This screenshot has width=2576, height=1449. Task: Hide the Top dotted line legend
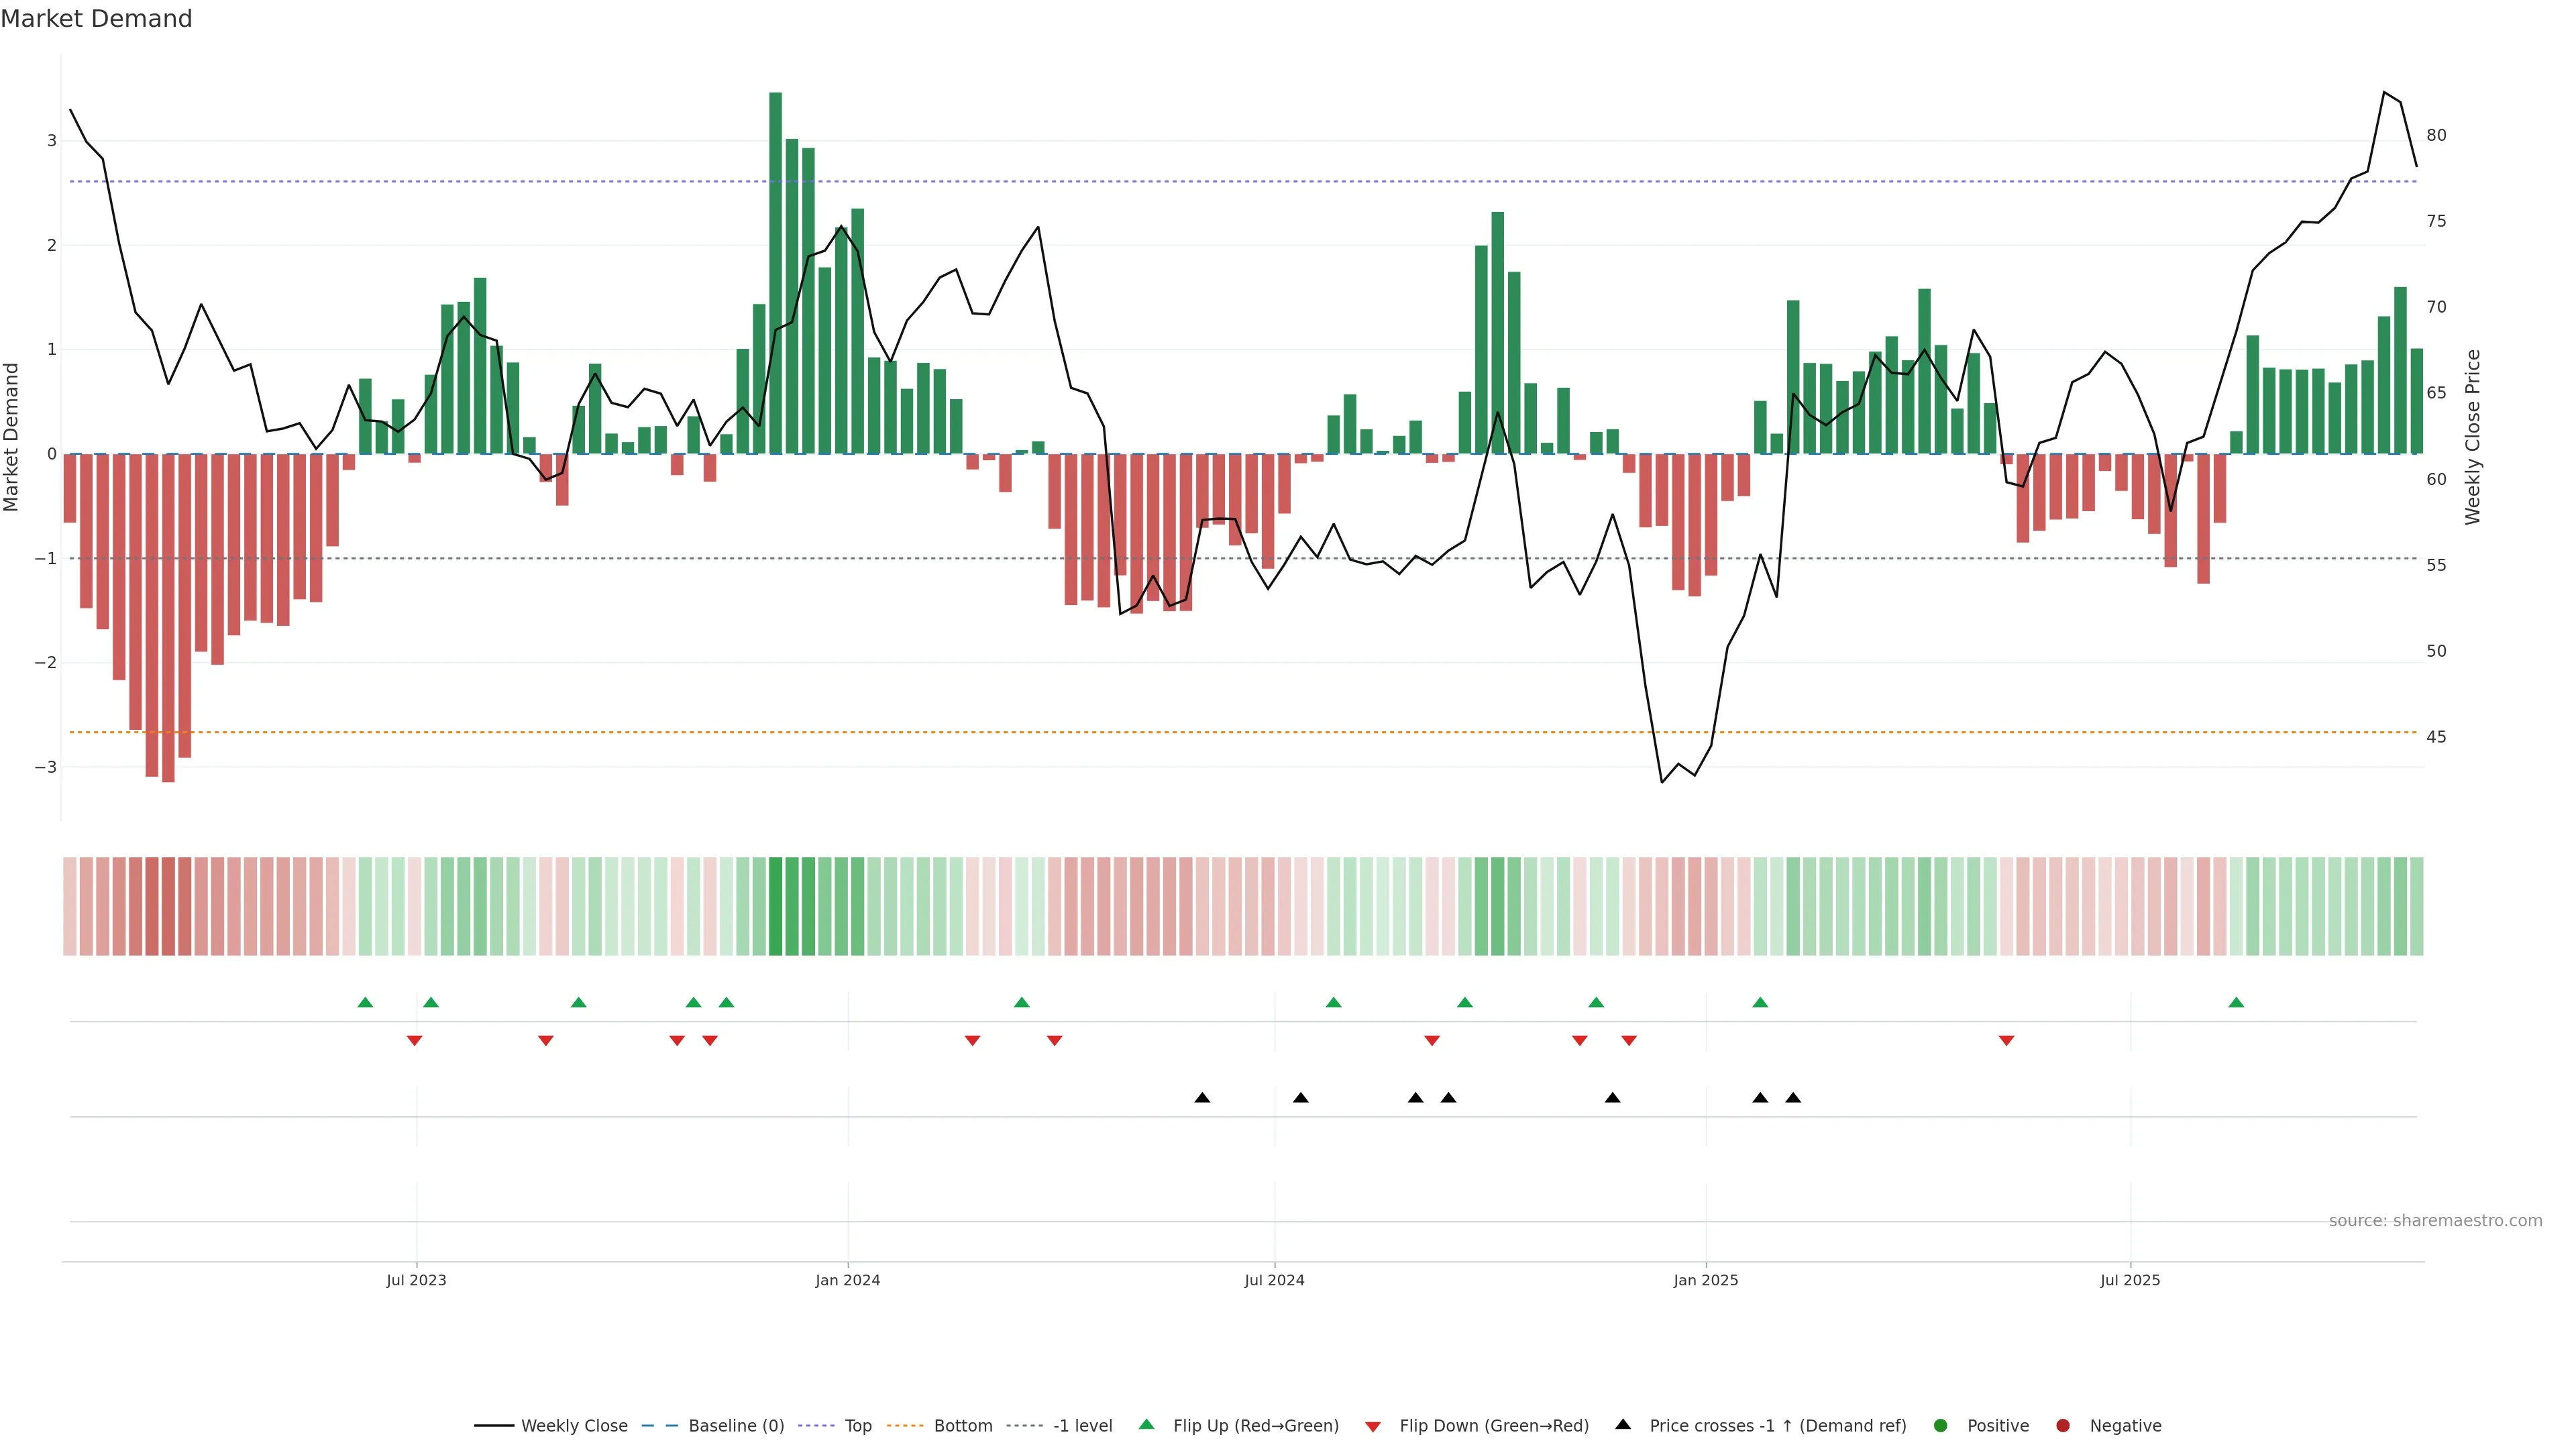click(x=857, y=1426)
